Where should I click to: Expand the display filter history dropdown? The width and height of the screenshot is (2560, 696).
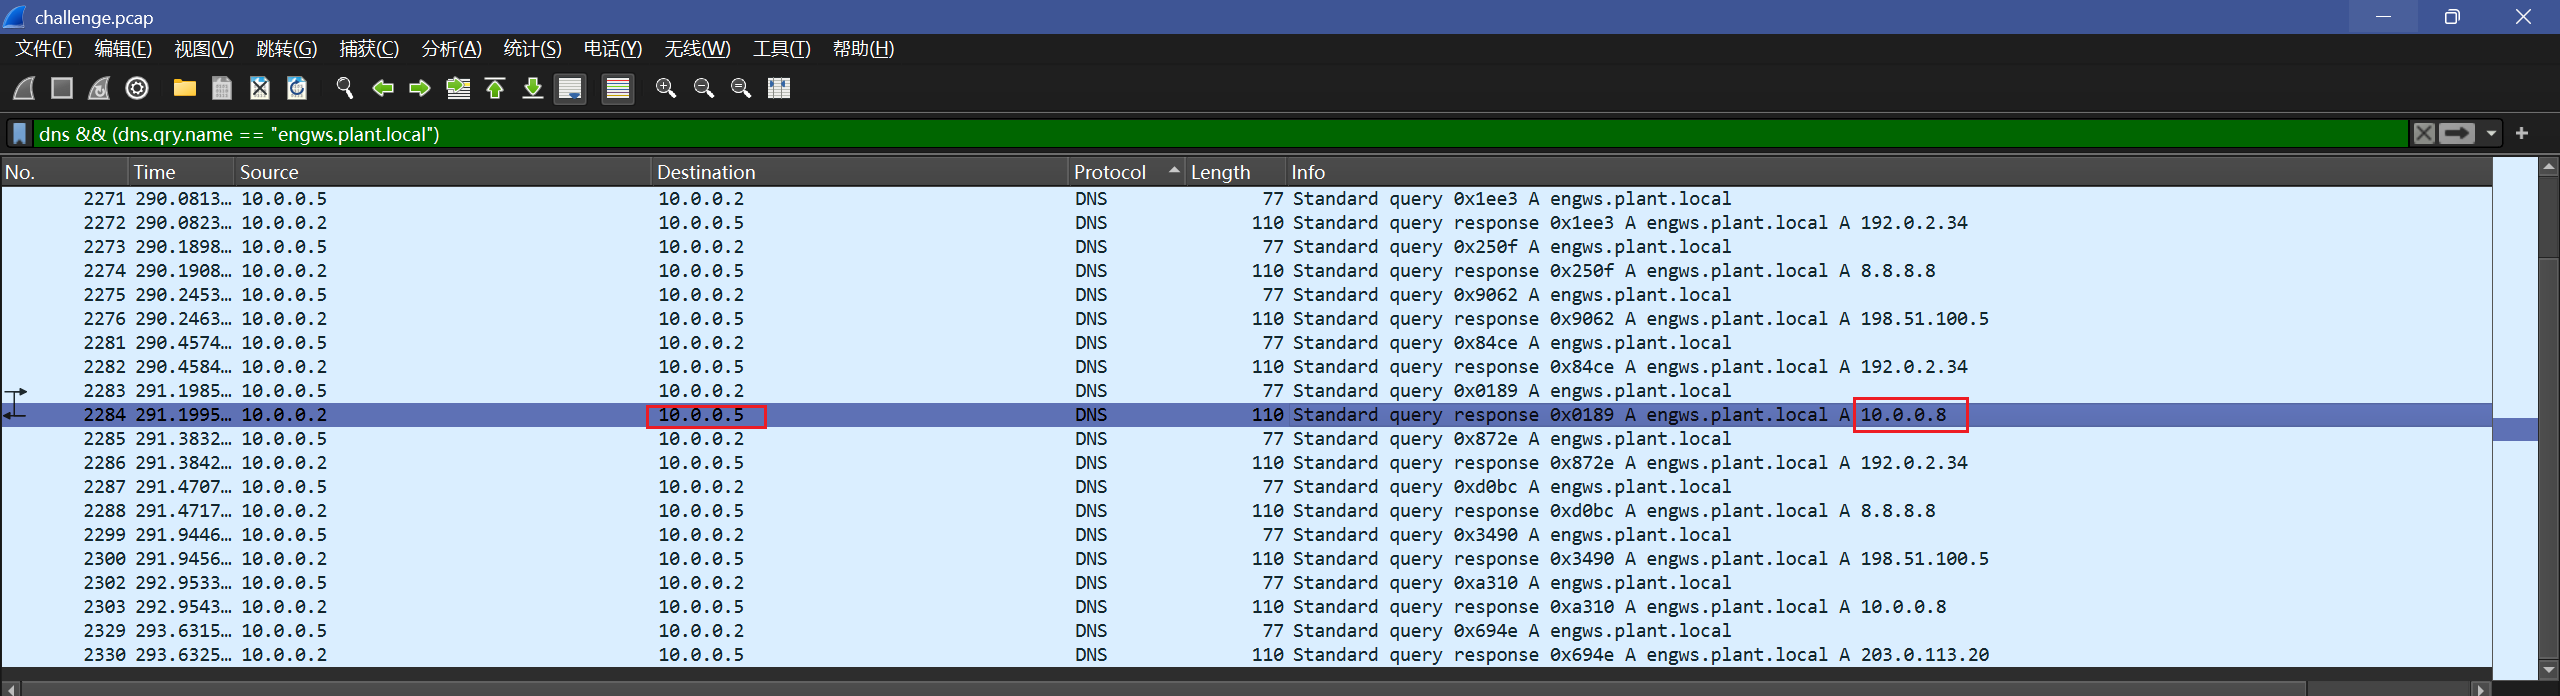click(2491, 134)
